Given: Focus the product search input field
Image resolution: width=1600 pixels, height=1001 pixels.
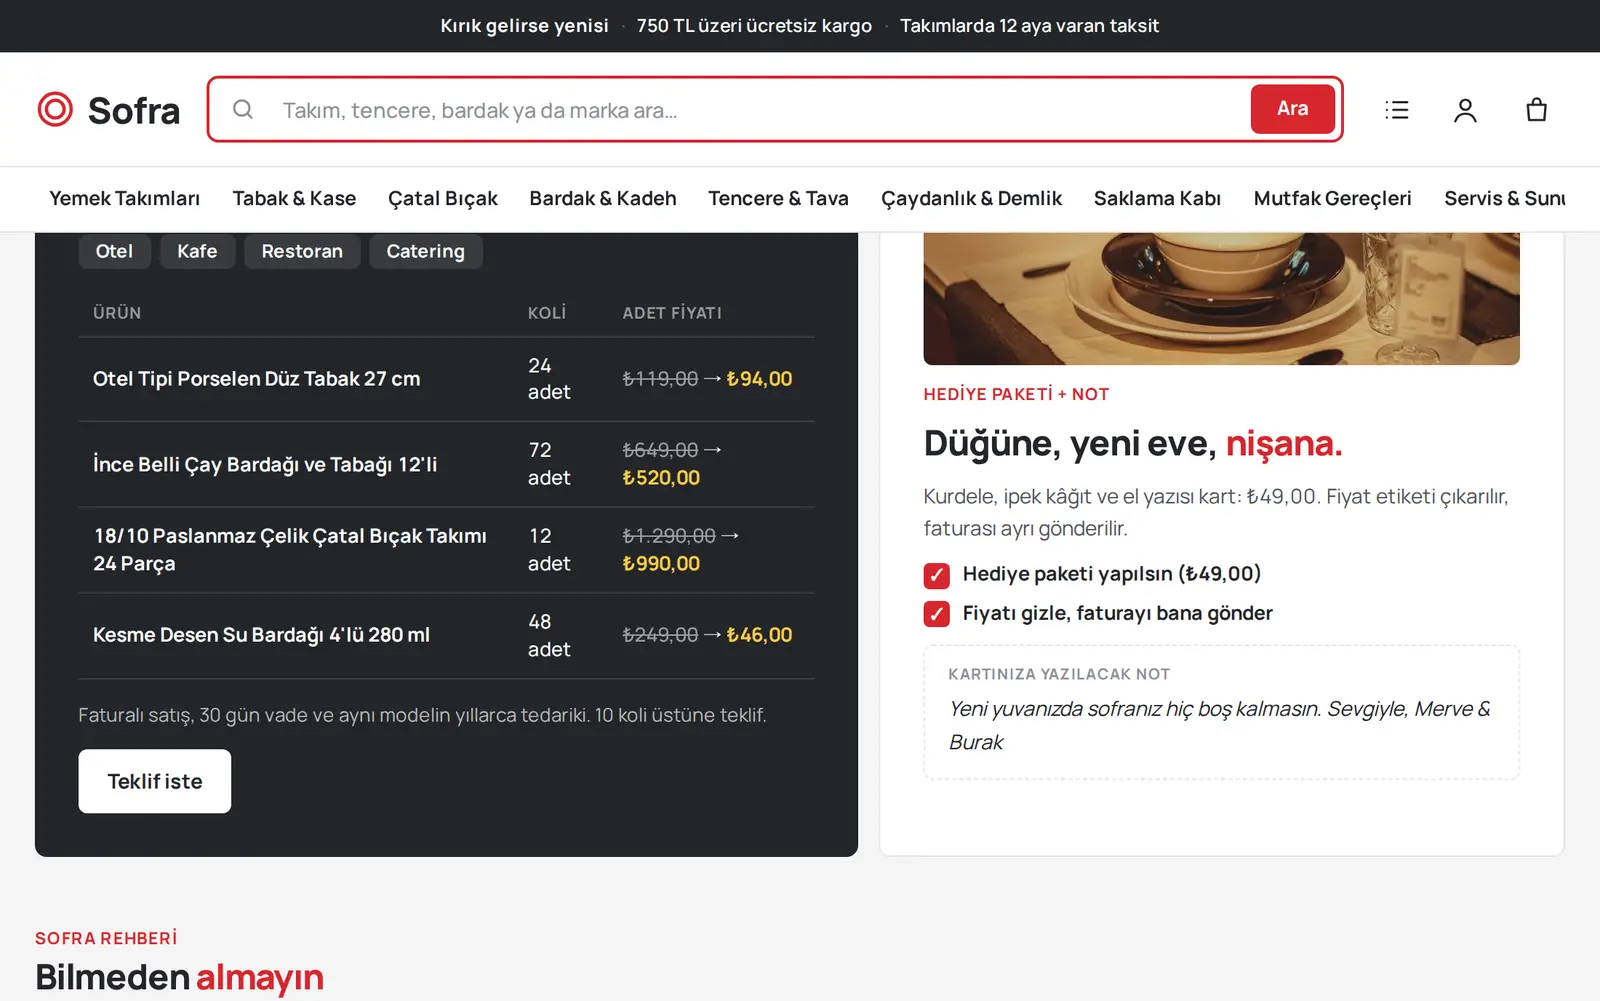Looking at the screenshot, I should pyautogui.click(x=760, y=110).
